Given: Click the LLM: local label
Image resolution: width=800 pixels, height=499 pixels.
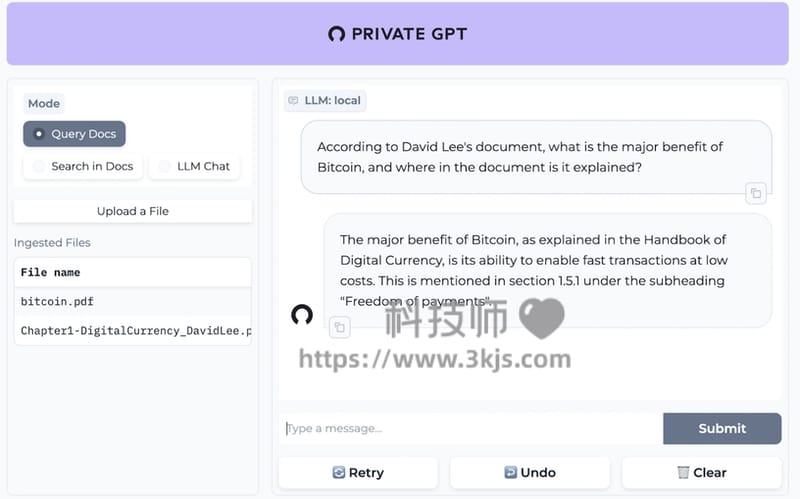Looking at the screenshot, I should 332,101.
